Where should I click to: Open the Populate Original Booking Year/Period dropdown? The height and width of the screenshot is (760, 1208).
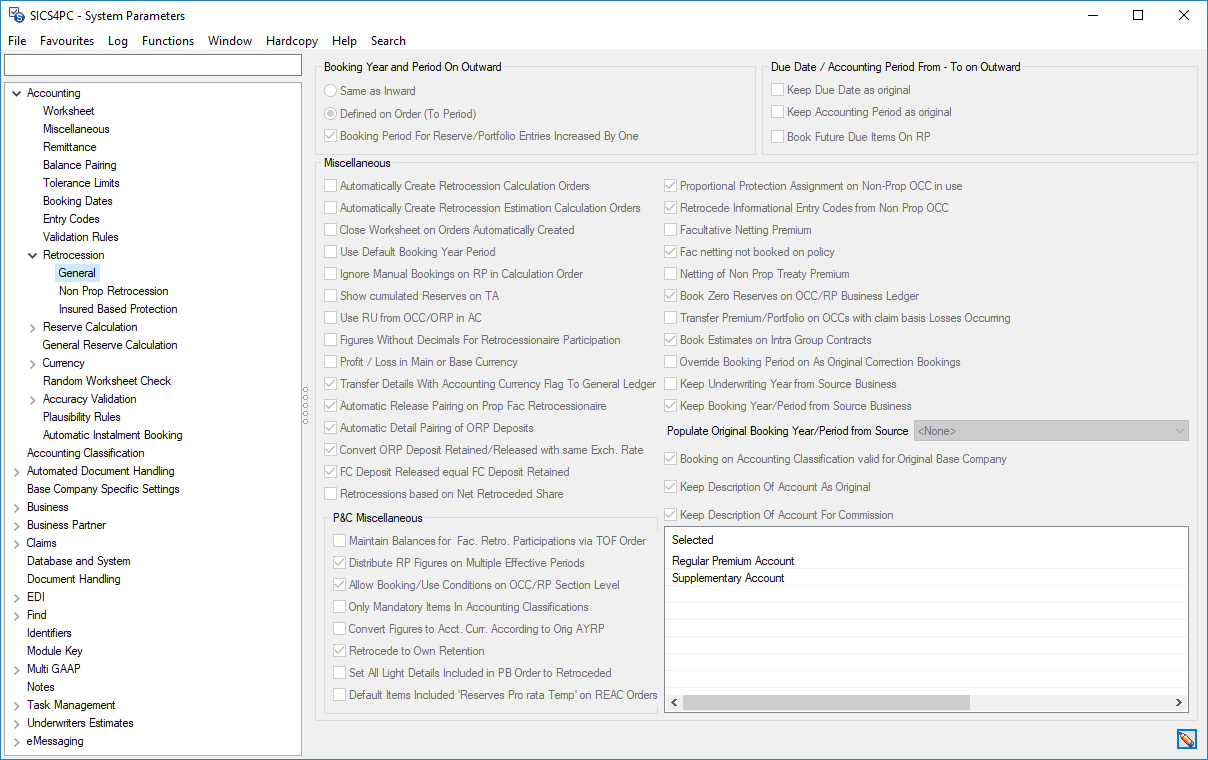coord(1050,431)
